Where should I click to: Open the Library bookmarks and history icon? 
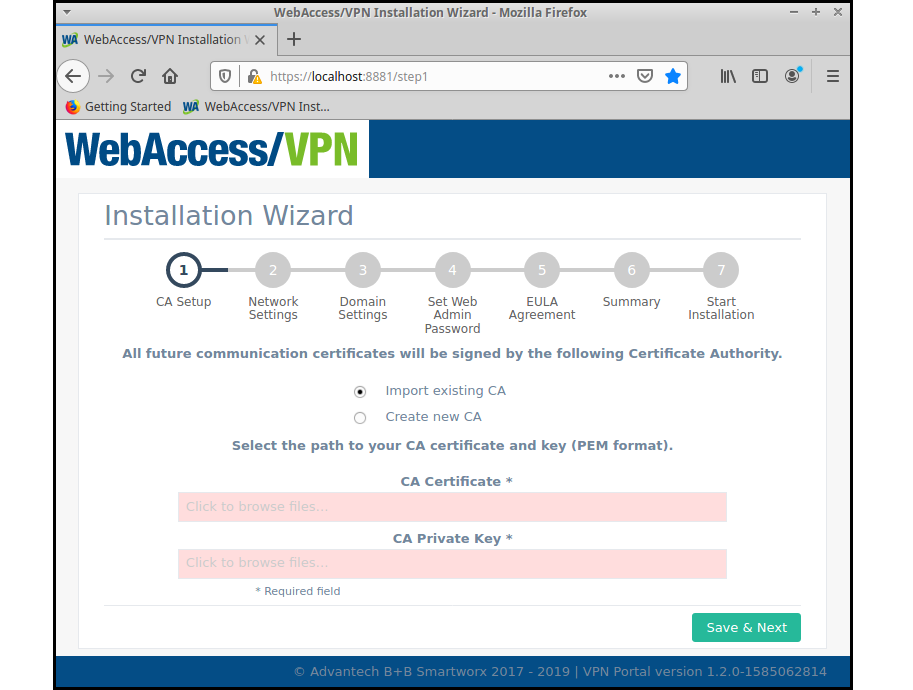(x=728, y=76)
